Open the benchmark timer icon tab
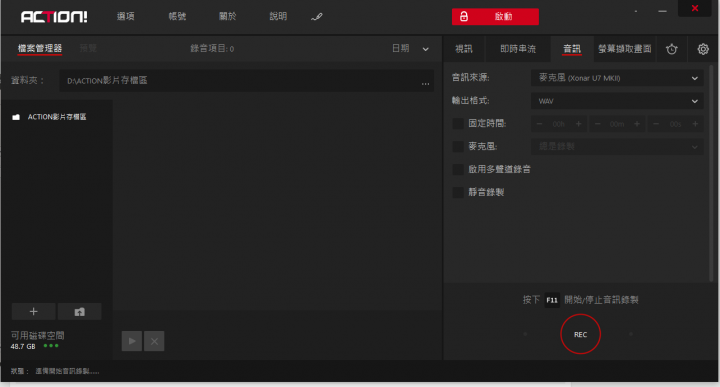The height and width of the screenshot is (387, 720). (671, 49)
